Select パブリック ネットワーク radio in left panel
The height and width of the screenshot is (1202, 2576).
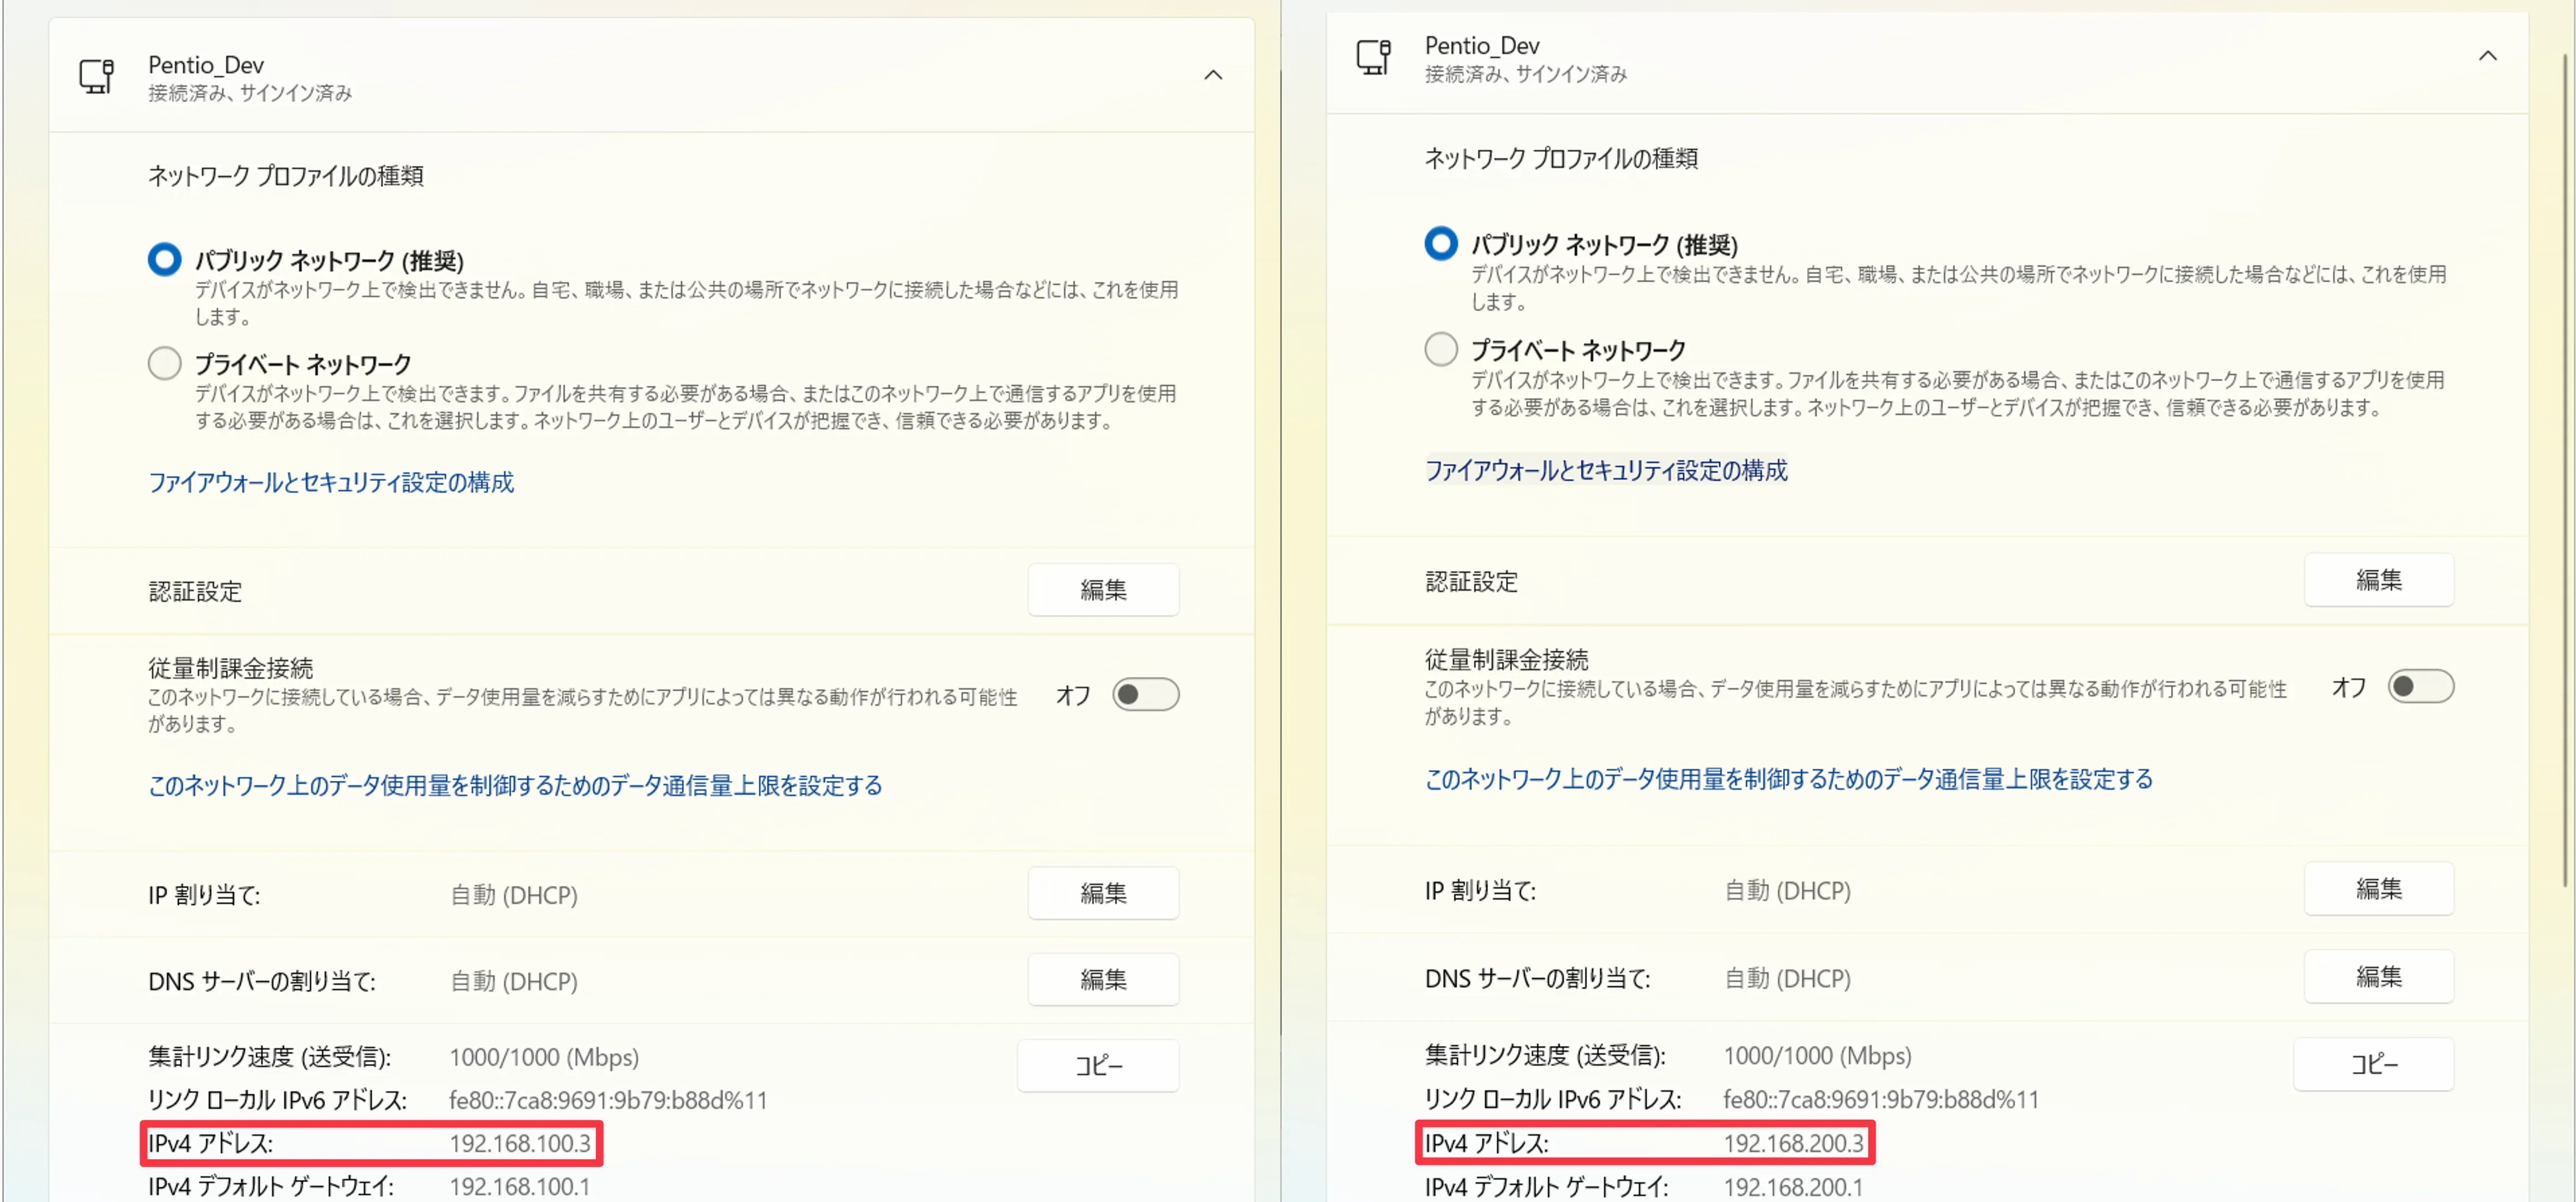click(165, 260)
